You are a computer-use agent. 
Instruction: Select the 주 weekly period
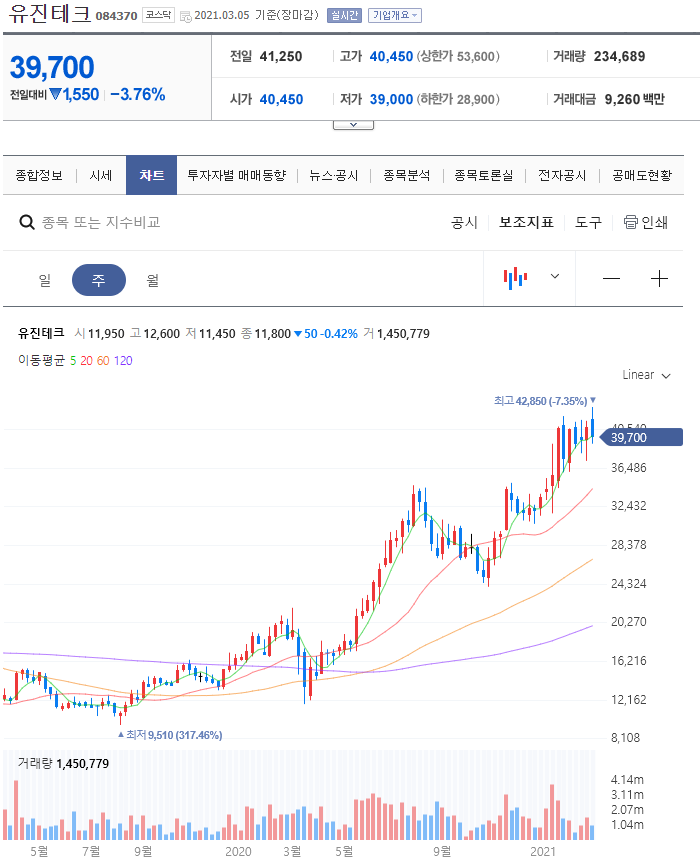[x=99, y=280]
